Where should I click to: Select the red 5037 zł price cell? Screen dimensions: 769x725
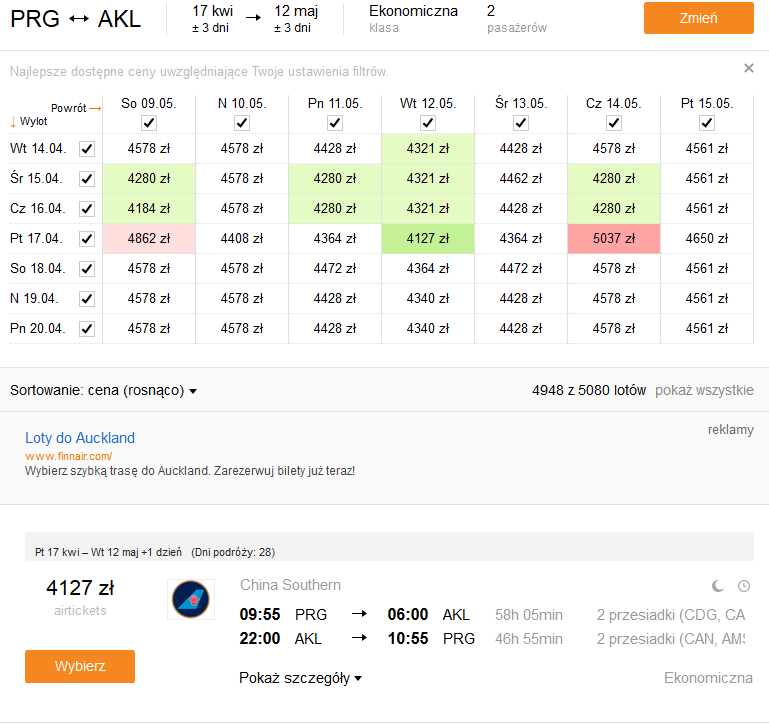click(x=614, y=239)
